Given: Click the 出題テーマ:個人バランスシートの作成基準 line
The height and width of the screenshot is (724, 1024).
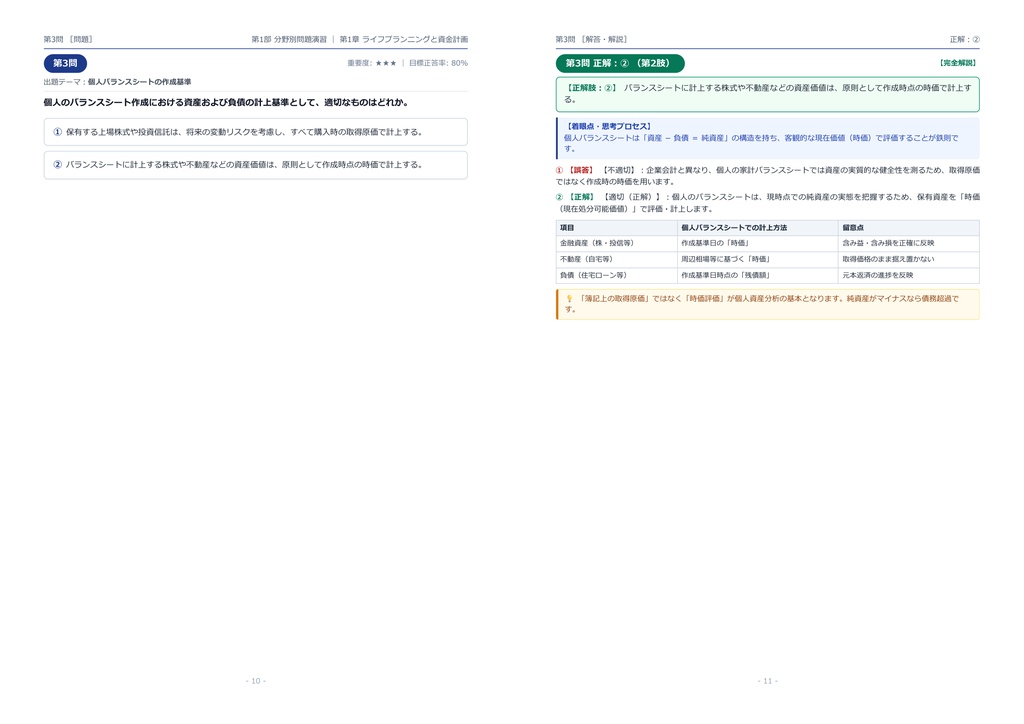Looking at the screenshot, I should (x=118, y=82).
